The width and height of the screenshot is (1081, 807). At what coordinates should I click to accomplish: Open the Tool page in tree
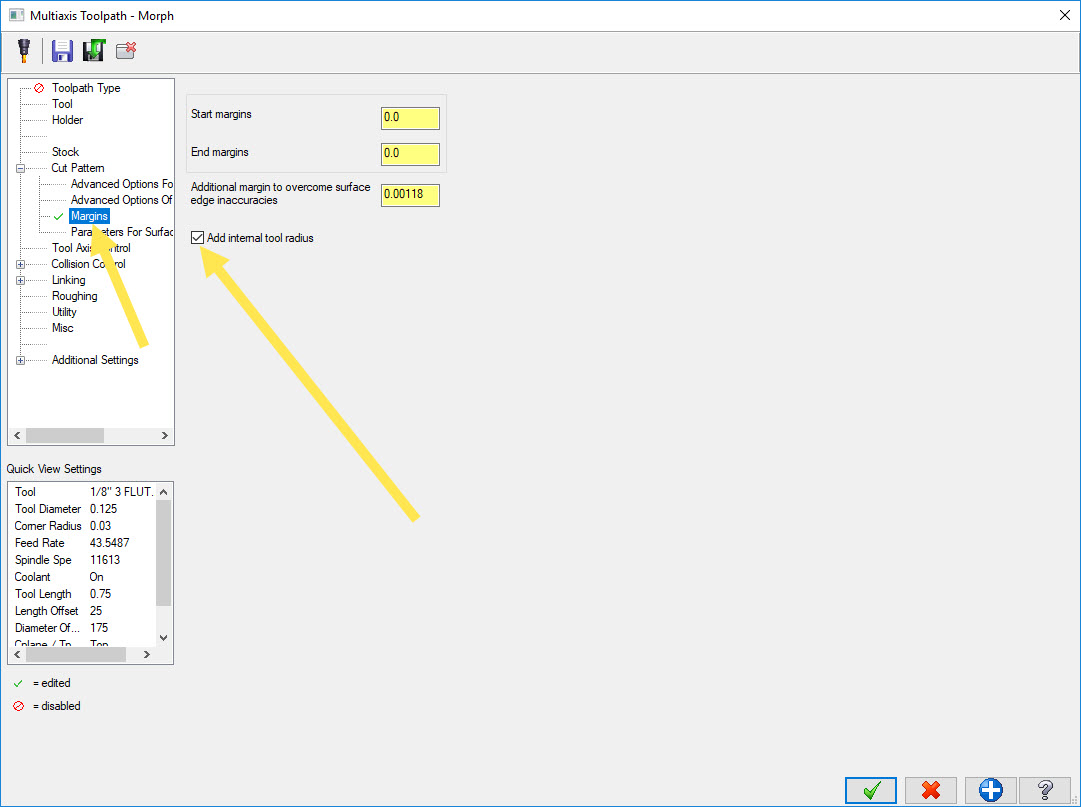coord(62,104)
